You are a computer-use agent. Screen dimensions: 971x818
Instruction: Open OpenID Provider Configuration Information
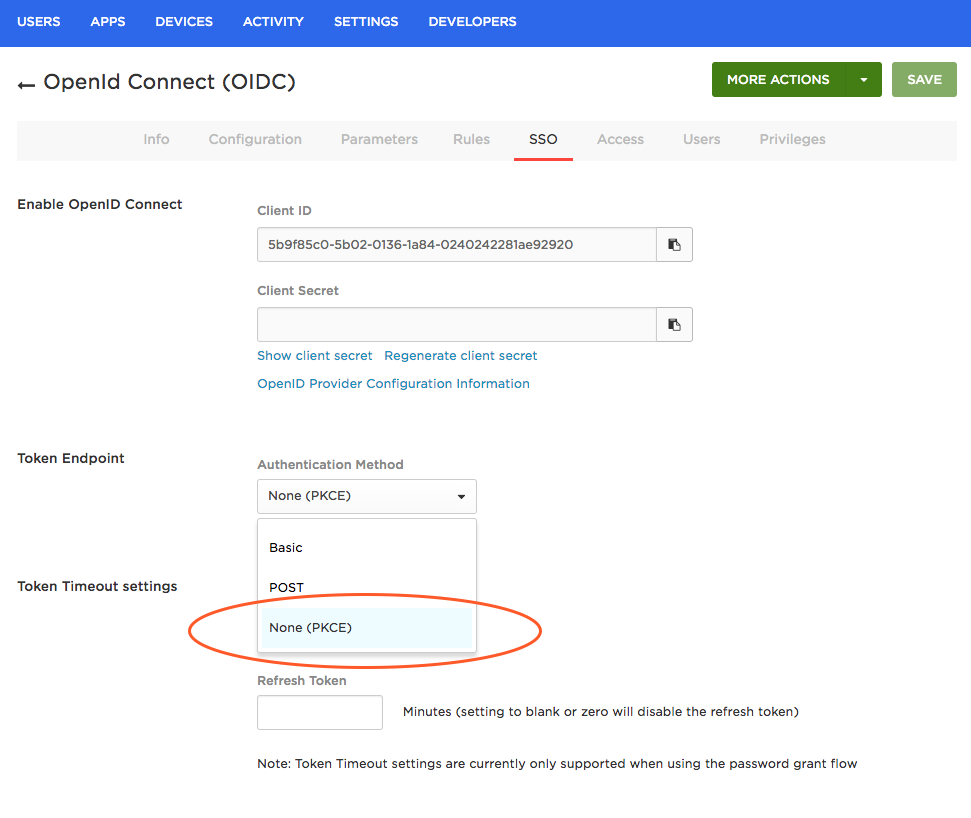[393, 383]
